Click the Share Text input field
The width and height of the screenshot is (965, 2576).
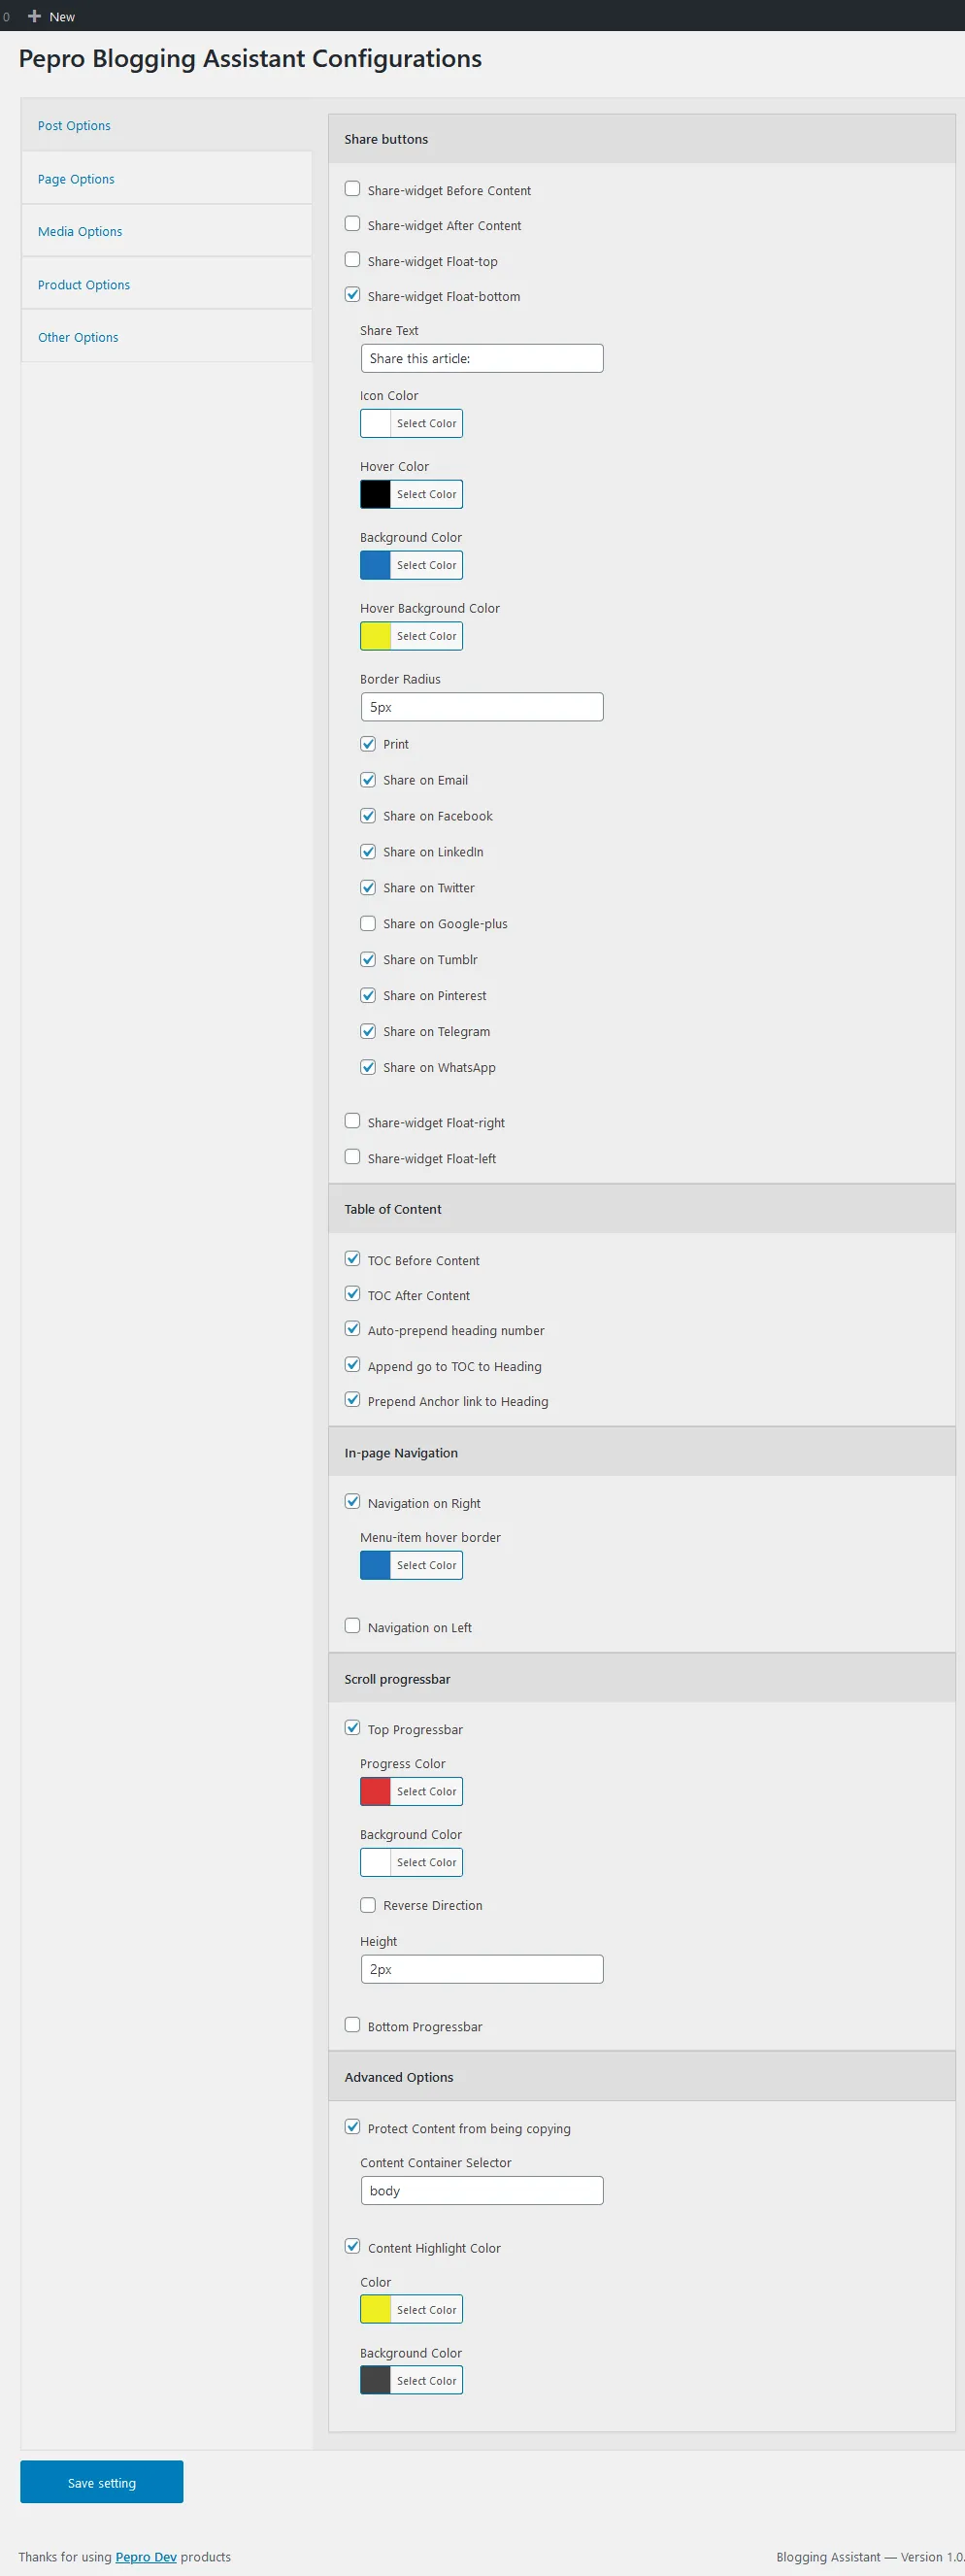482,358
